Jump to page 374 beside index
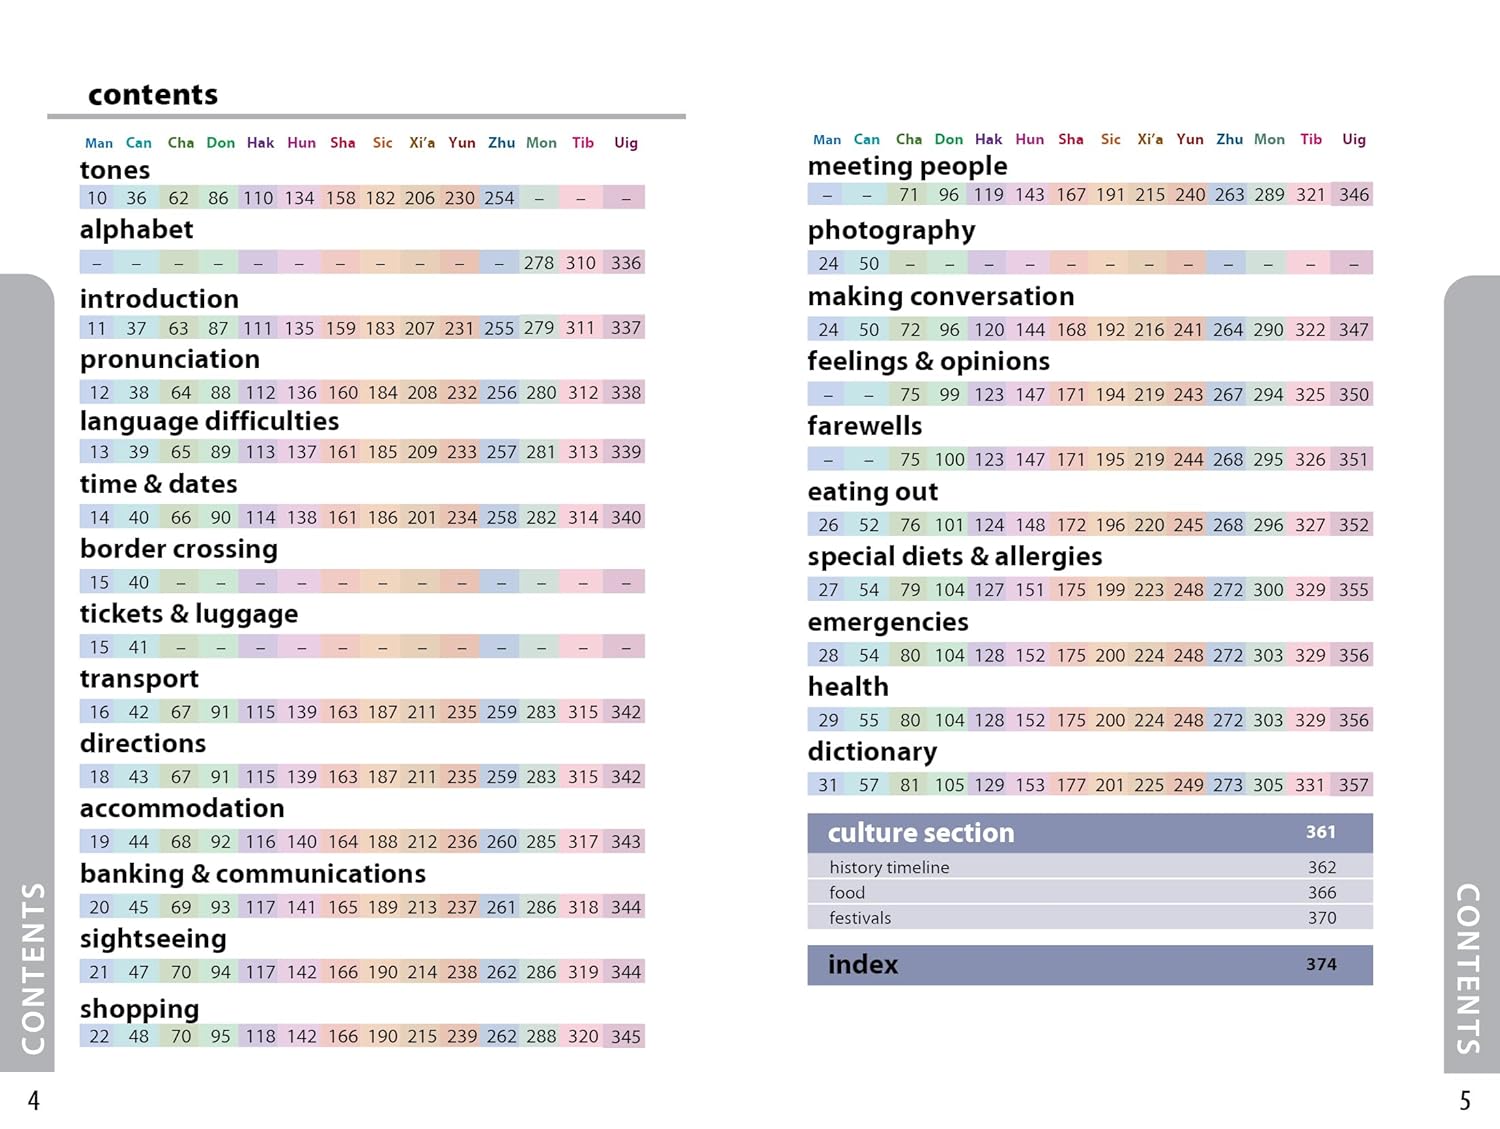This screenshot has width=1500, height=1129. pyautogui.click(x=1320, y=964)
